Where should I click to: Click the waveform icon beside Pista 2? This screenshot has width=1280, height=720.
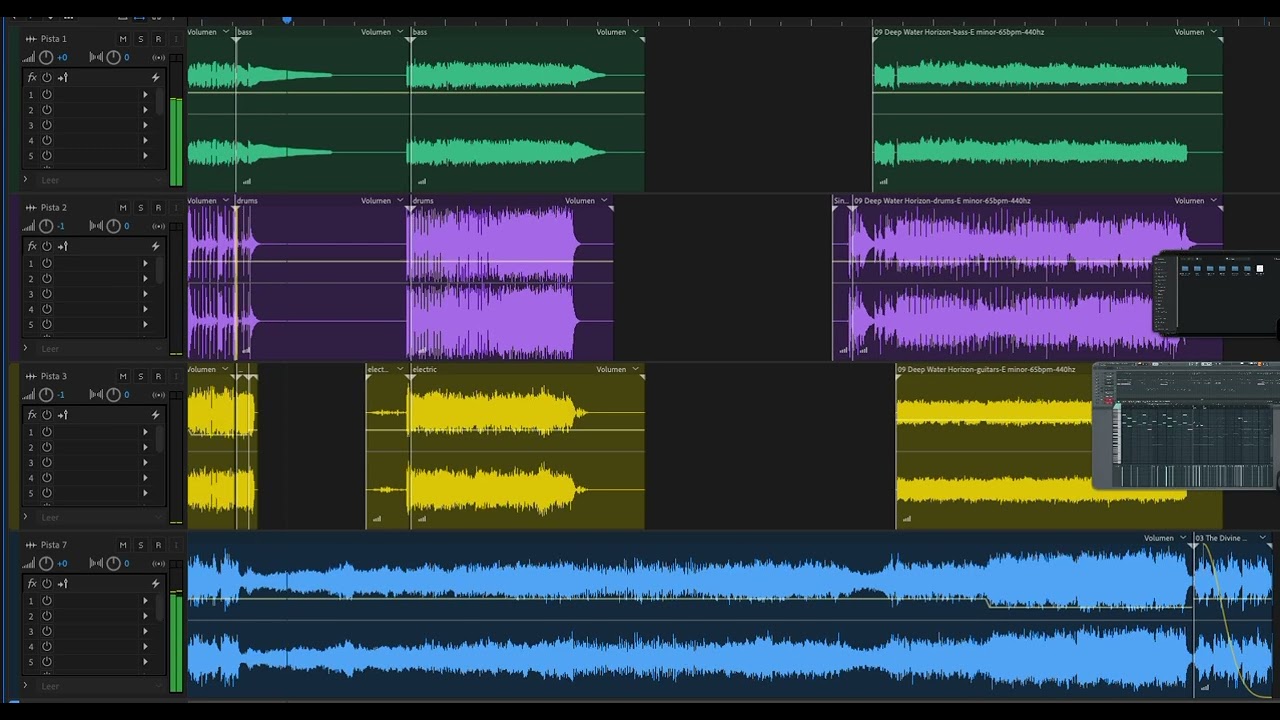click(31, 208)
